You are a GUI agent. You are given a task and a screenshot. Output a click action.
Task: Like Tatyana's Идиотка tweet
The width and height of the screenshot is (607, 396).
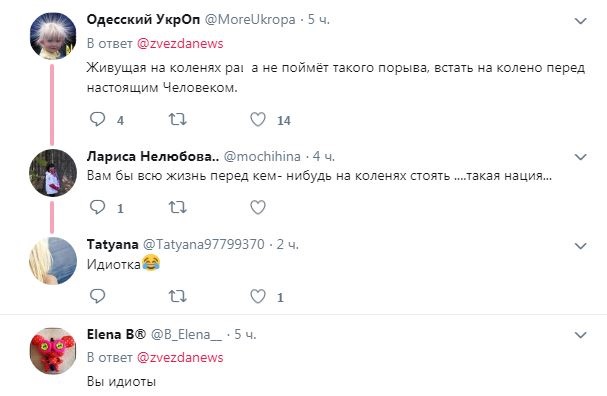(258, 296)
